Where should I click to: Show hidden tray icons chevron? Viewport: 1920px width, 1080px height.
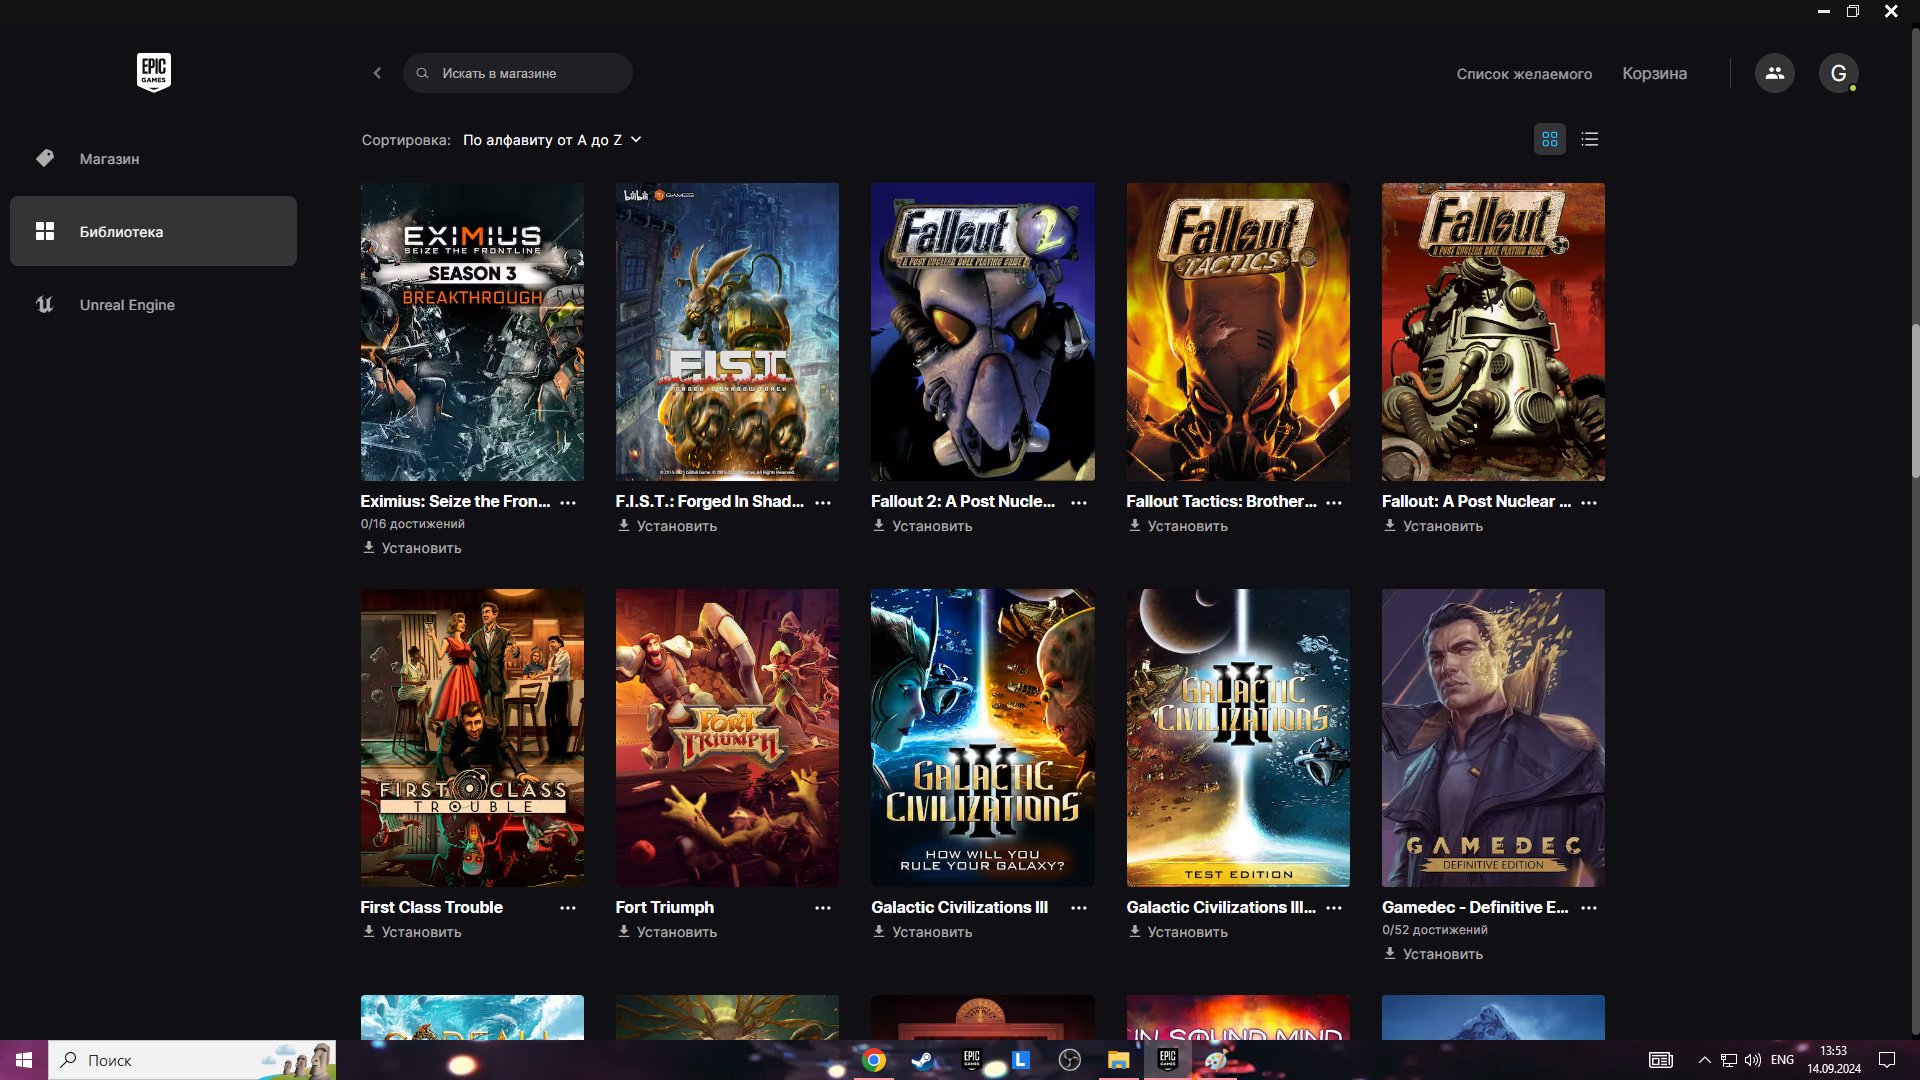click(1704, 1060)
